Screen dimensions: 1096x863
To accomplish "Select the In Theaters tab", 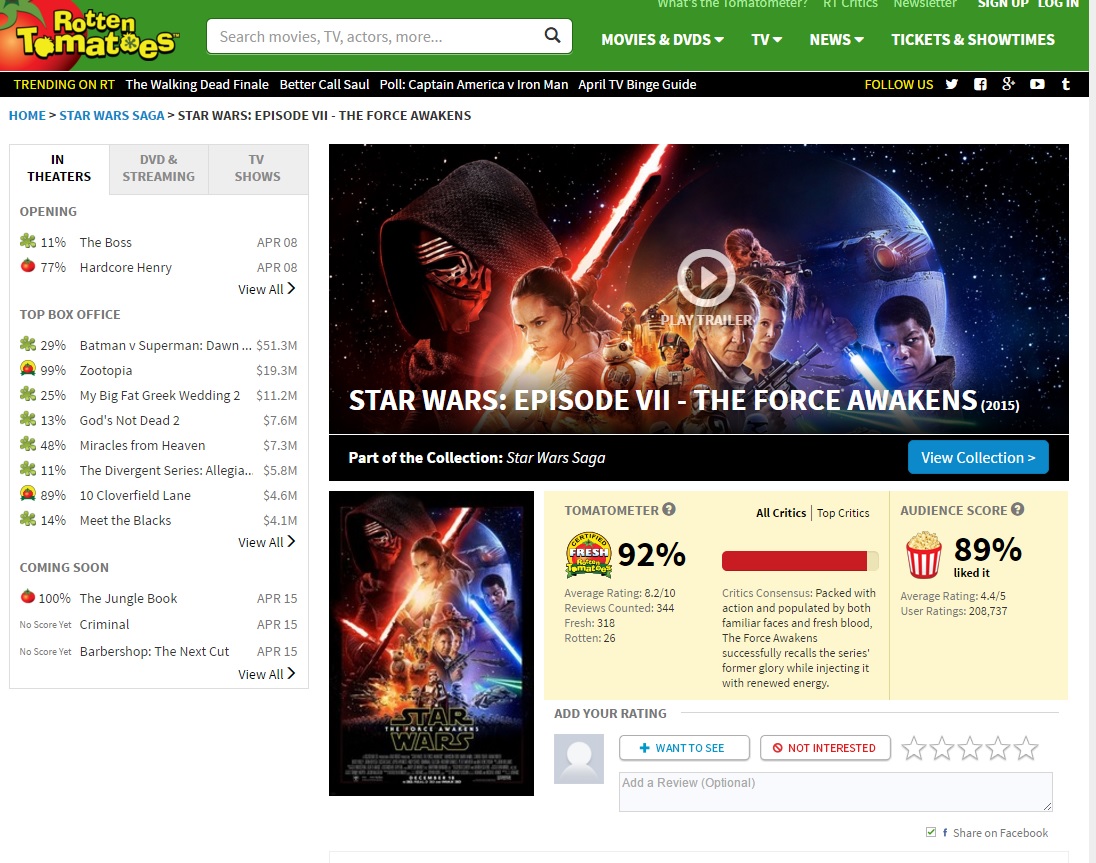I will (x=59, y=168).
